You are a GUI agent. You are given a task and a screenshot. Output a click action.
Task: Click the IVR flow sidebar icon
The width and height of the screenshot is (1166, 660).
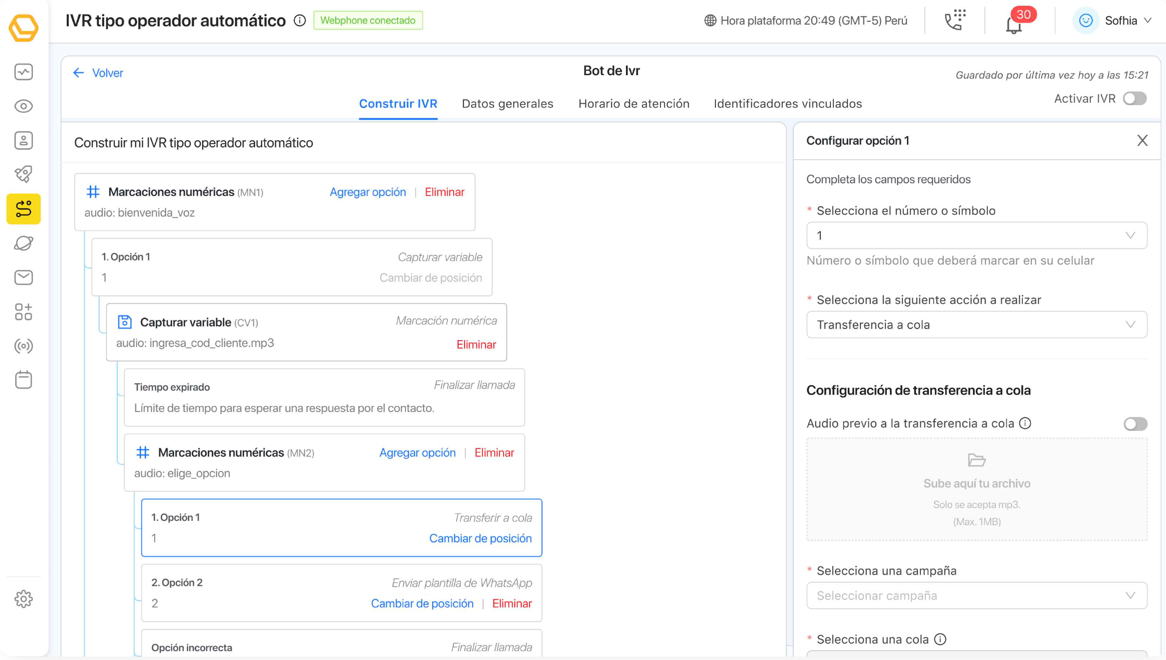click(x=24, y=208)
